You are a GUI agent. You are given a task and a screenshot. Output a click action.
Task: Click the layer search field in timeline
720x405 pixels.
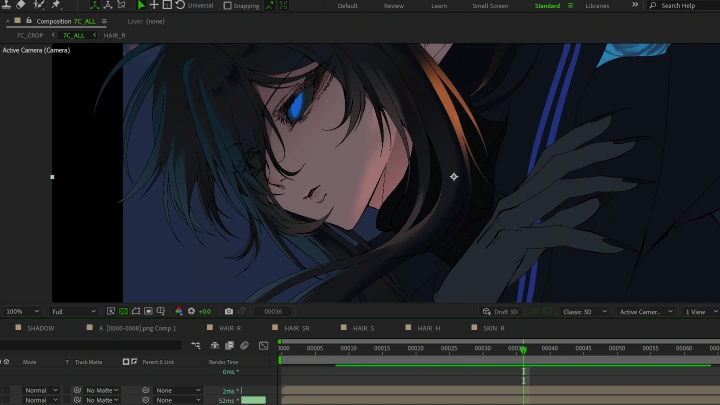91,345
